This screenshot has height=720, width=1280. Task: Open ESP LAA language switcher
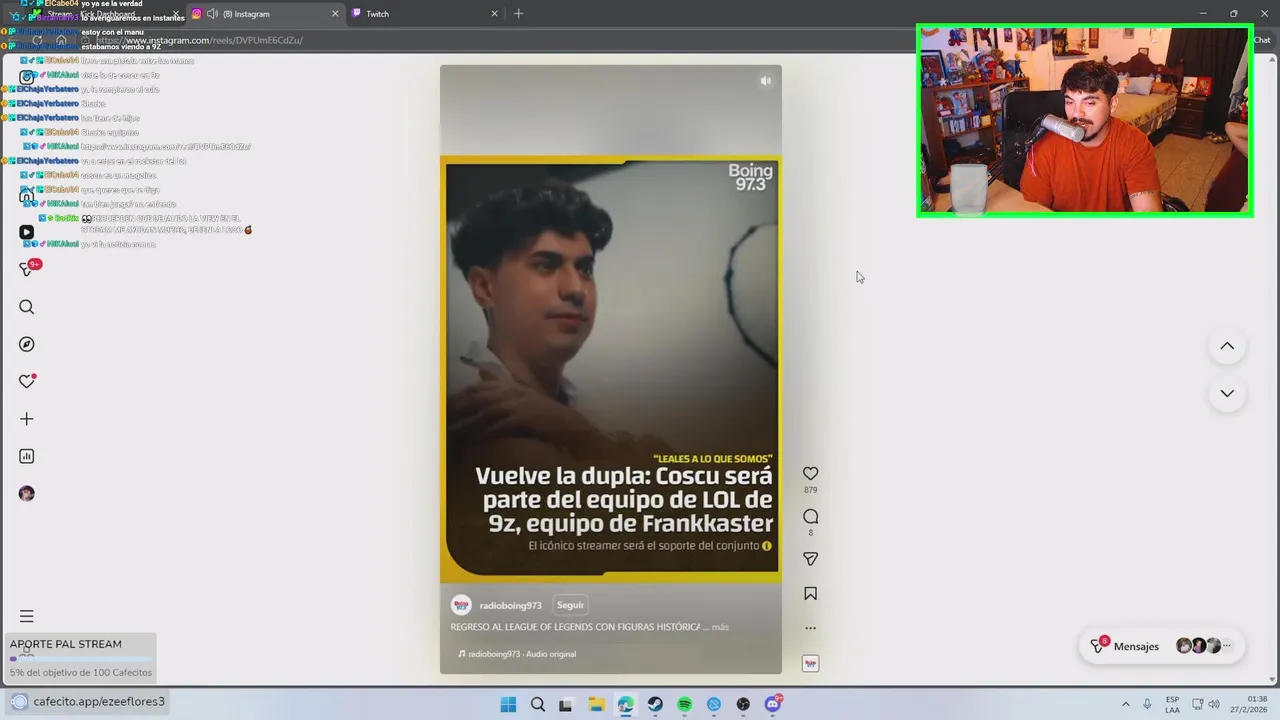[1172, 704]
